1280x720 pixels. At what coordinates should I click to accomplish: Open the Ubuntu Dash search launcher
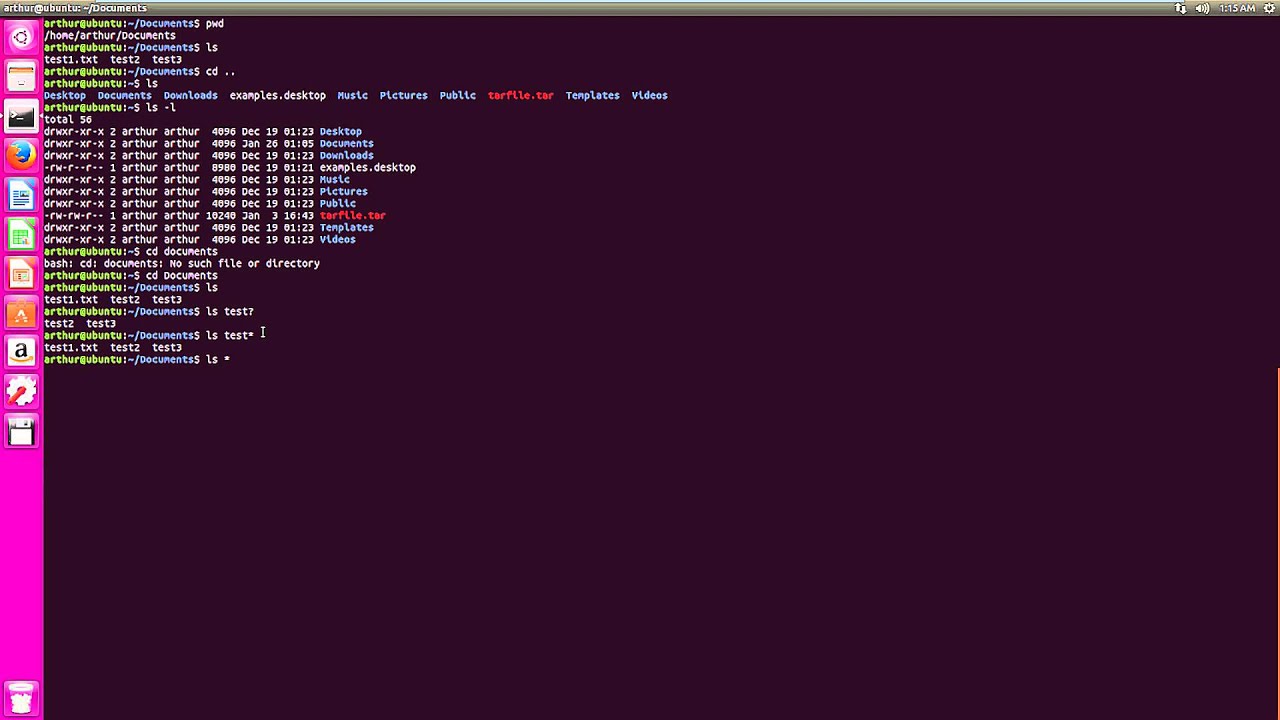pos(21,38)
